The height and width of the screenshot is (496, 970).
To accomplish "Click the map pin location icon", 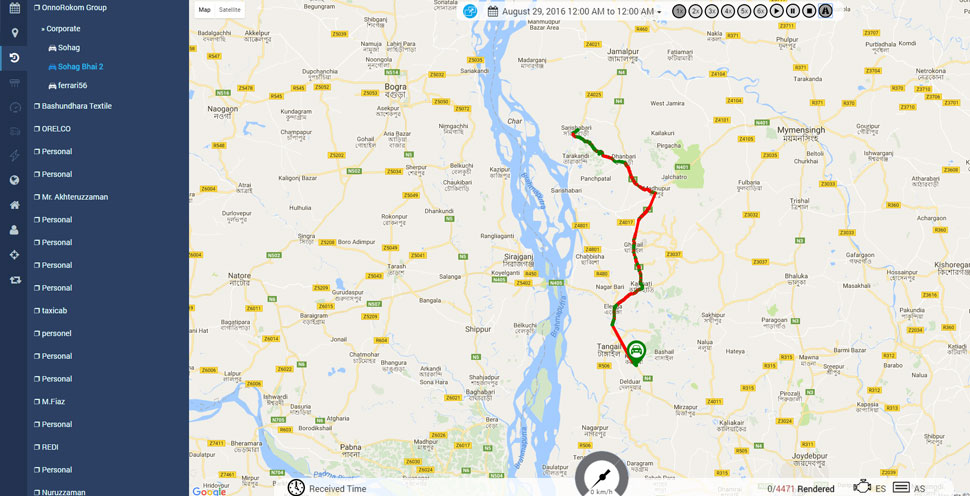I will pyautogui.click(x=15, y=33).
